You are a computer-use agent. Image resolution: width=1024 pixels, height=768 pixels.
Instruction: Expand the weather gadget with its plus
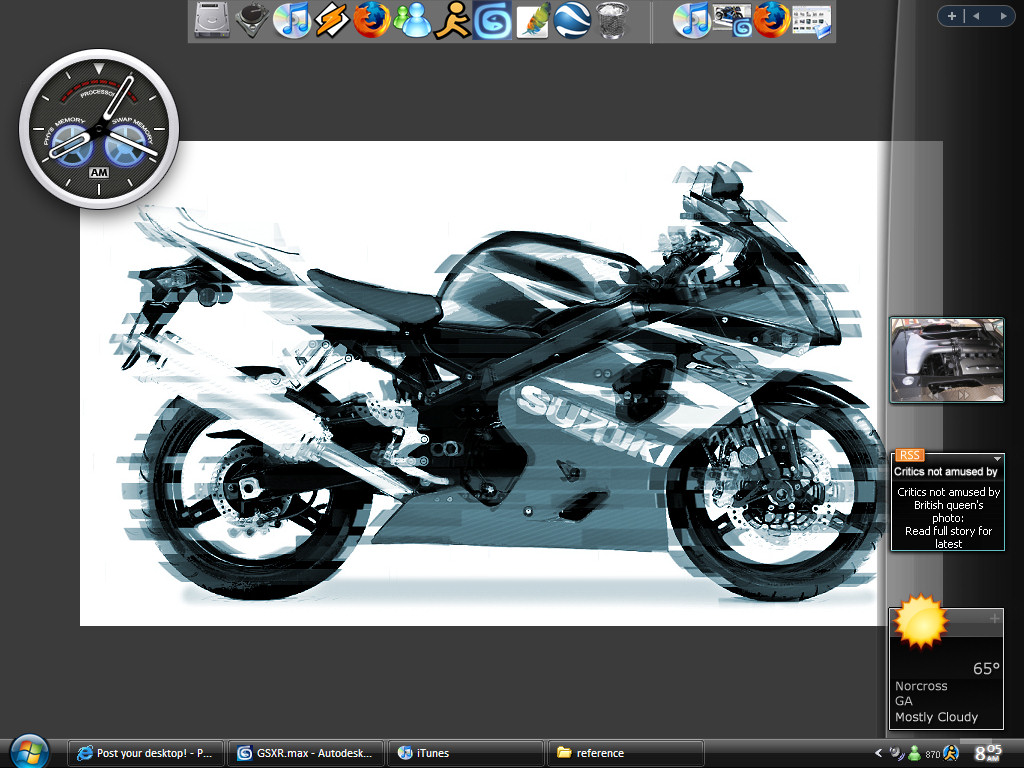[995, 618]
